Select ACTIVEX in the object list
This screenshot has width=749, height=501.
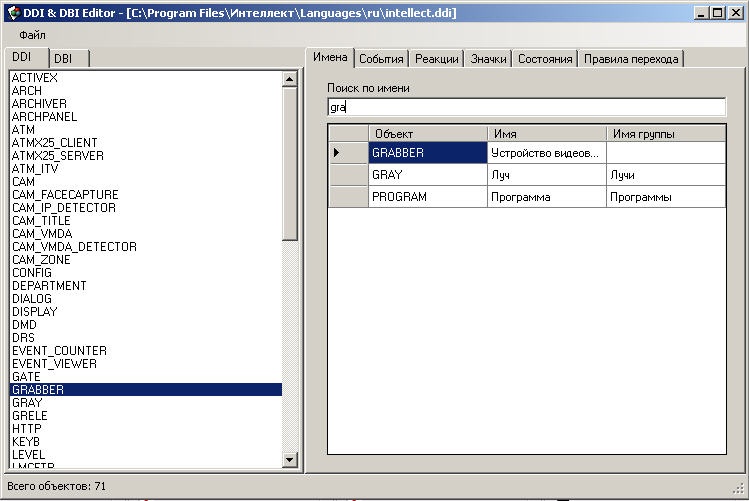click(36, 78)
